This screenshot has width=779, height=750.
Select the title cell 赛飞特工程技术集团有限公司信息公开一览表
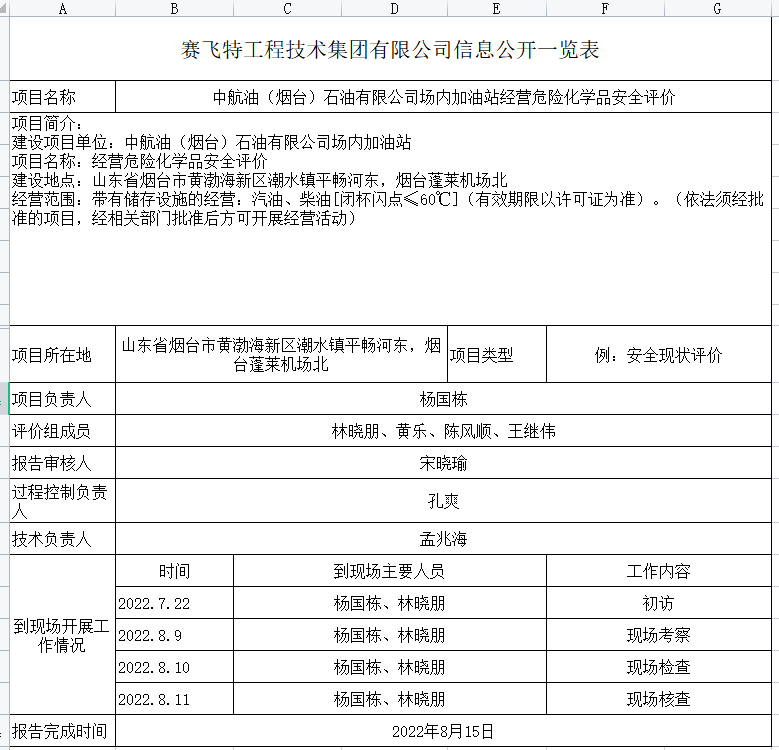click(x=390, y=49)
